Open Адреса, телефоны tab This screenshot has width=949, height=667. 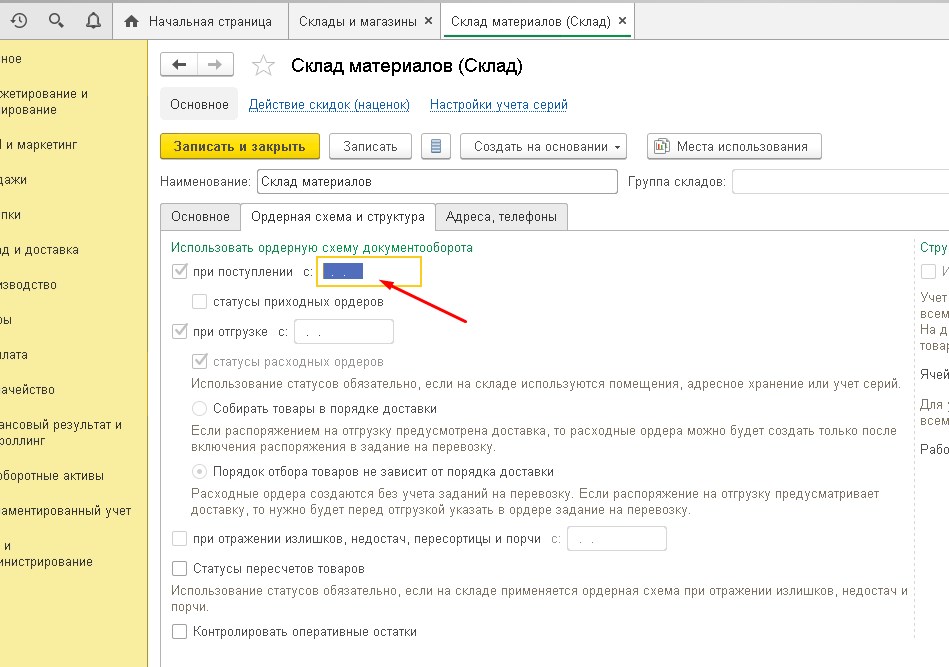501,217
